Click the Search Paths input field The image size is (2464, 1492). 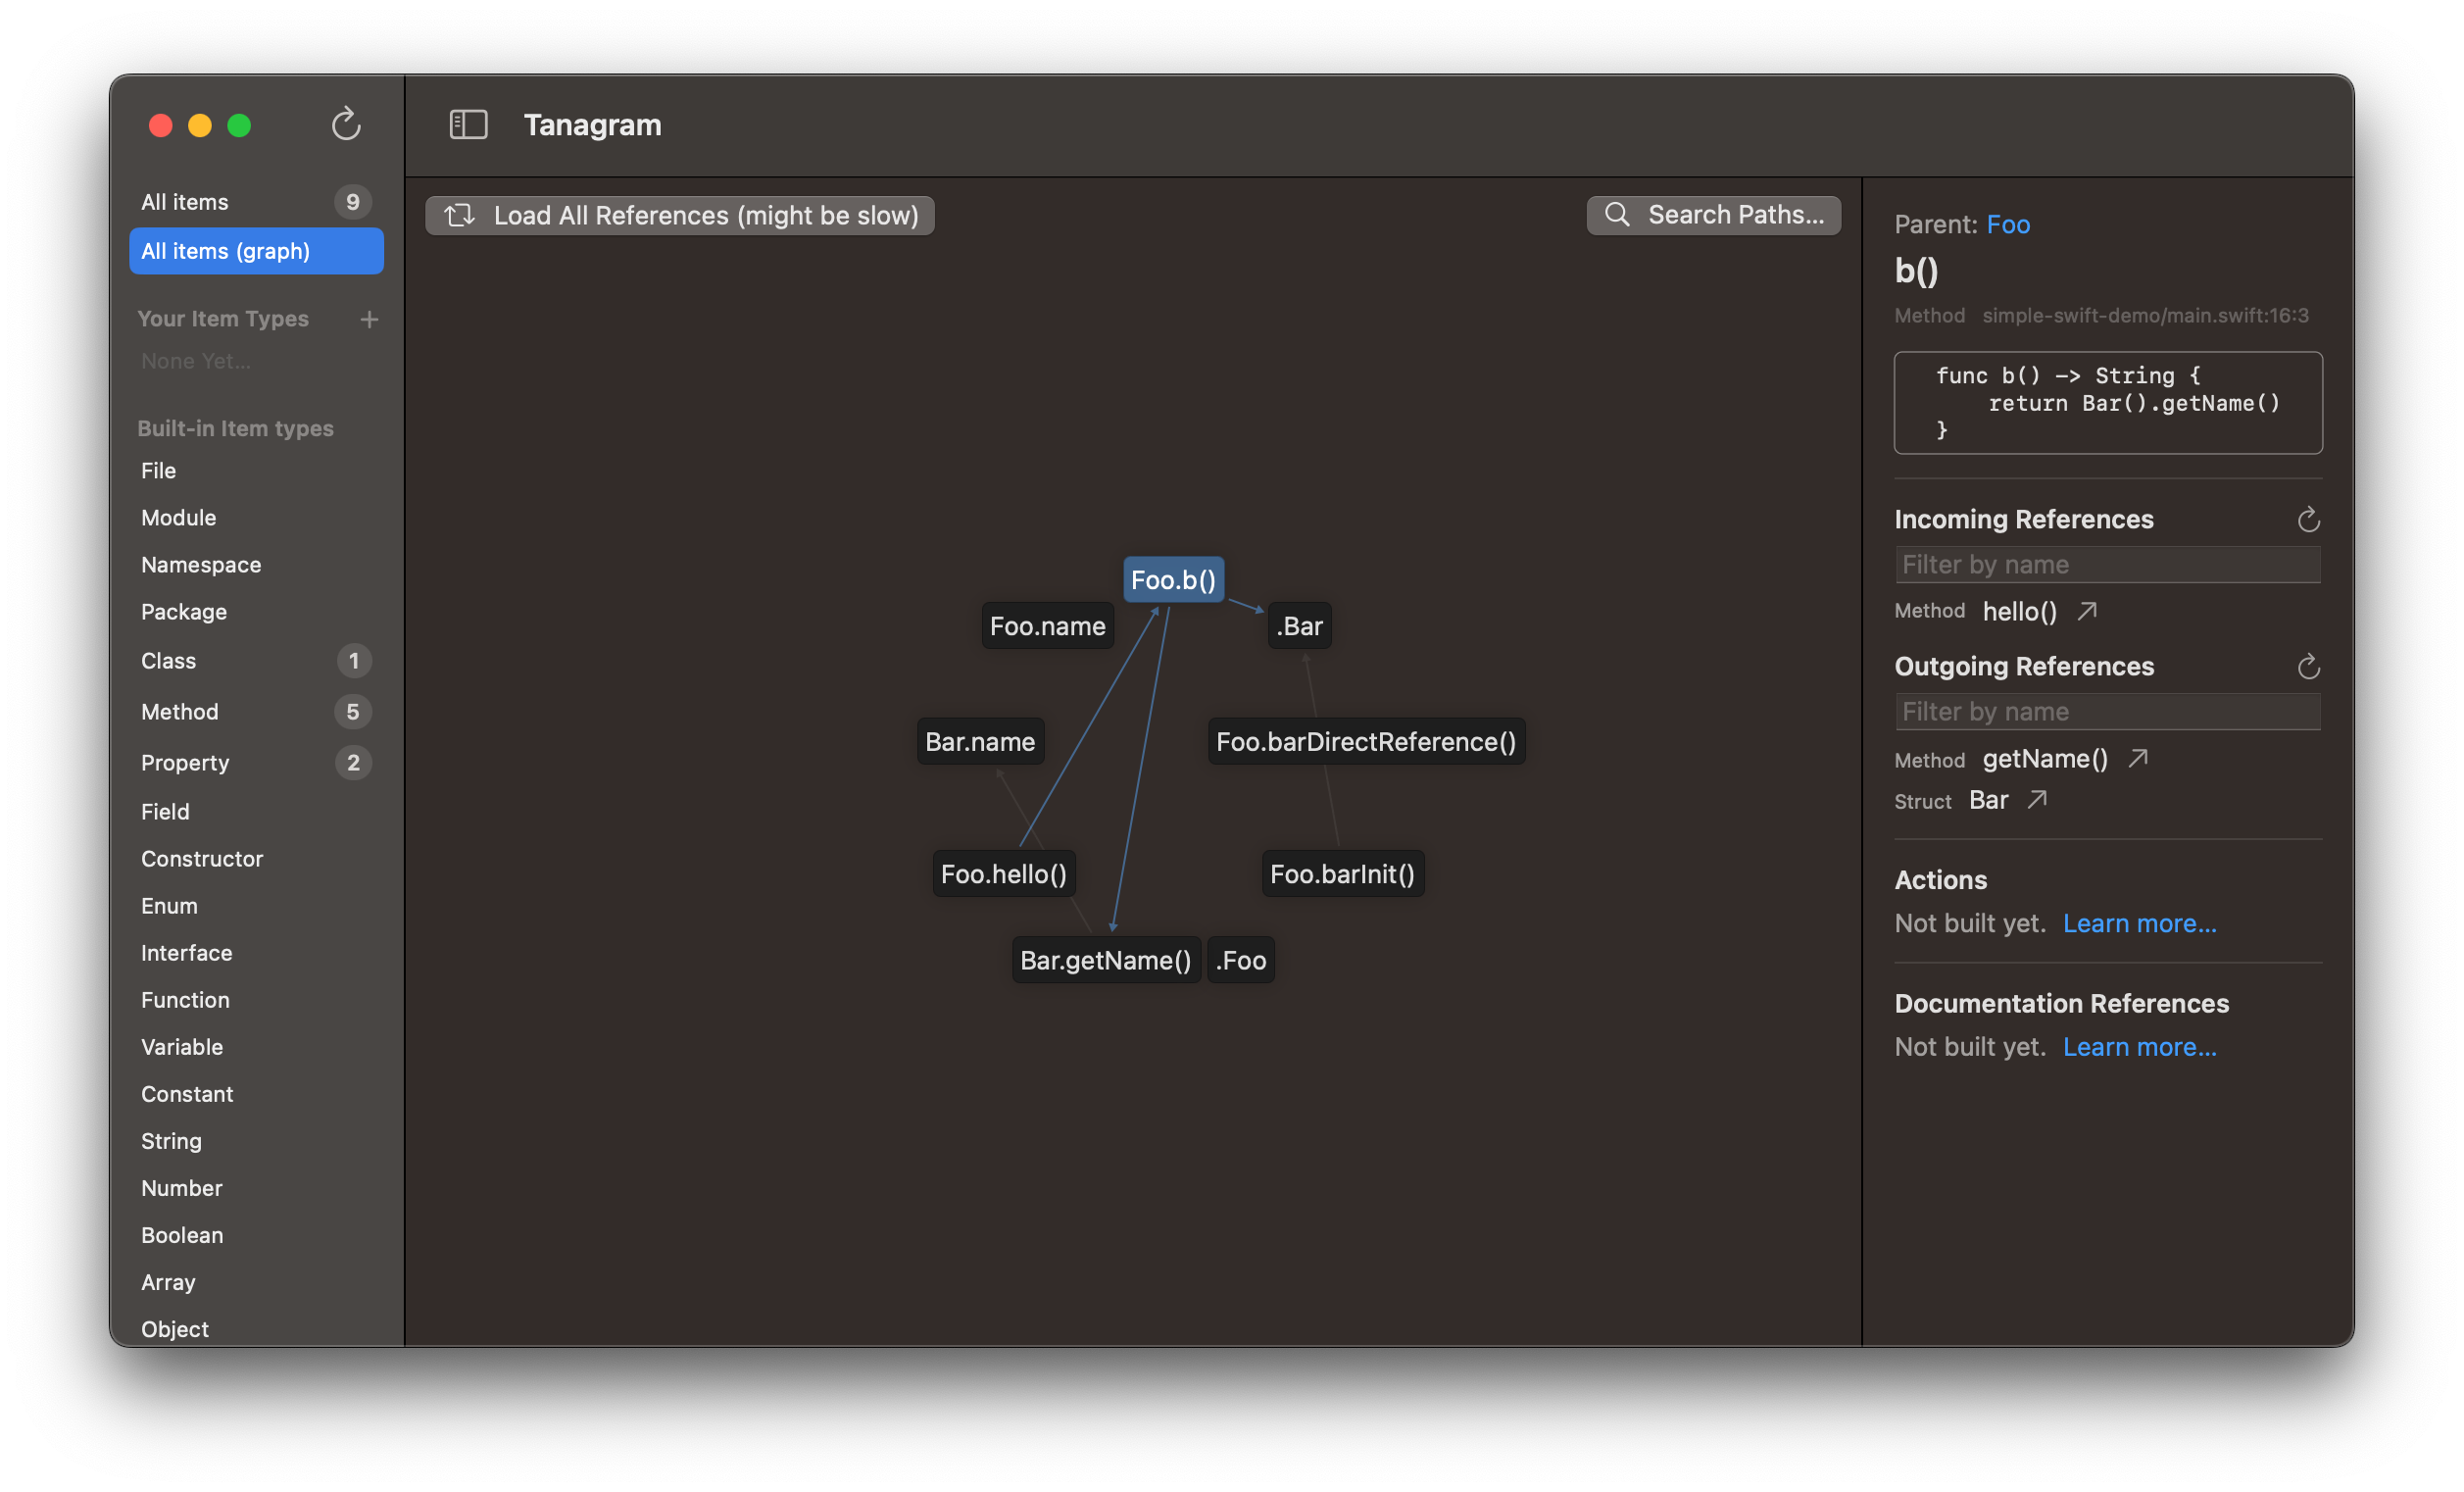point(1716,215)
